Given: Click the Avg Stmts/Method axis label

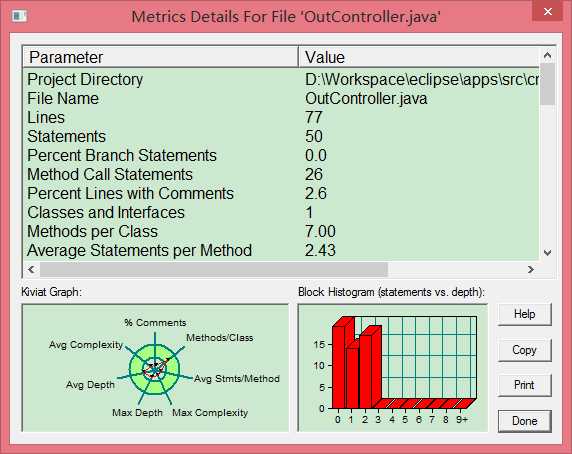Looking at the screenshot, I should tap(237, 379).
